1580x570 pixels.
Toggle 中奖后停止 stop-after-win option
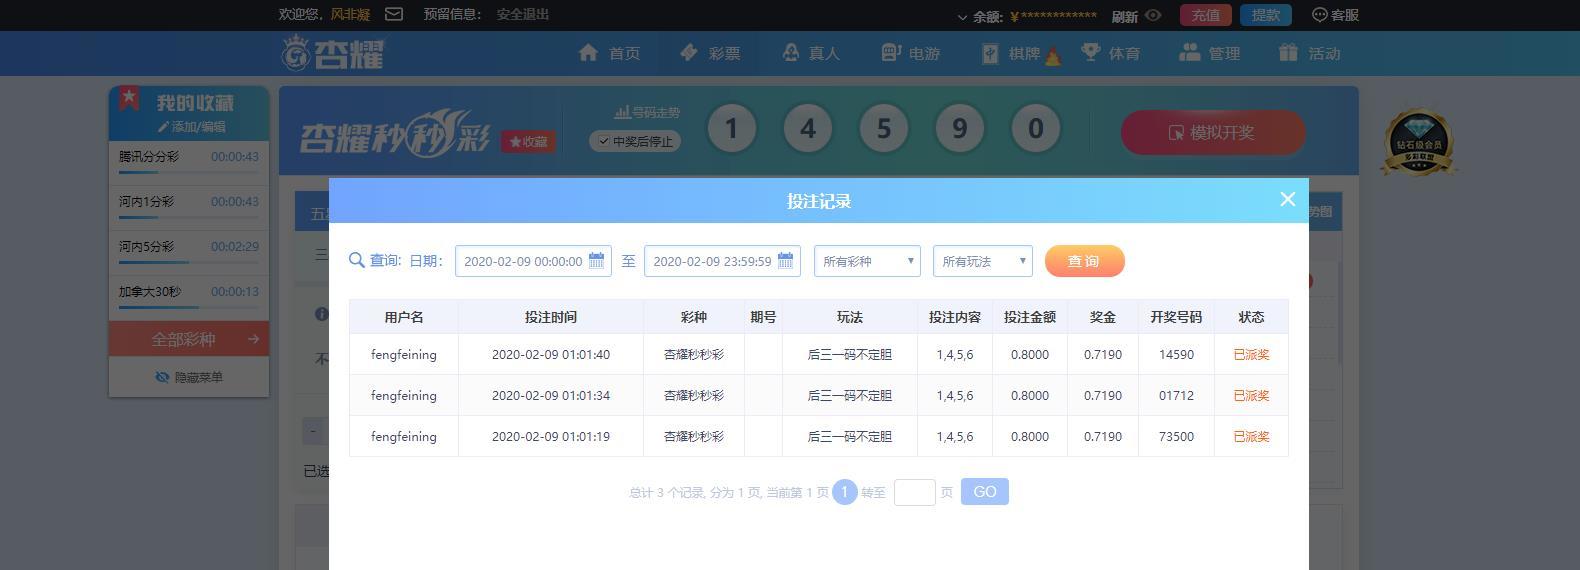(635, 141)
